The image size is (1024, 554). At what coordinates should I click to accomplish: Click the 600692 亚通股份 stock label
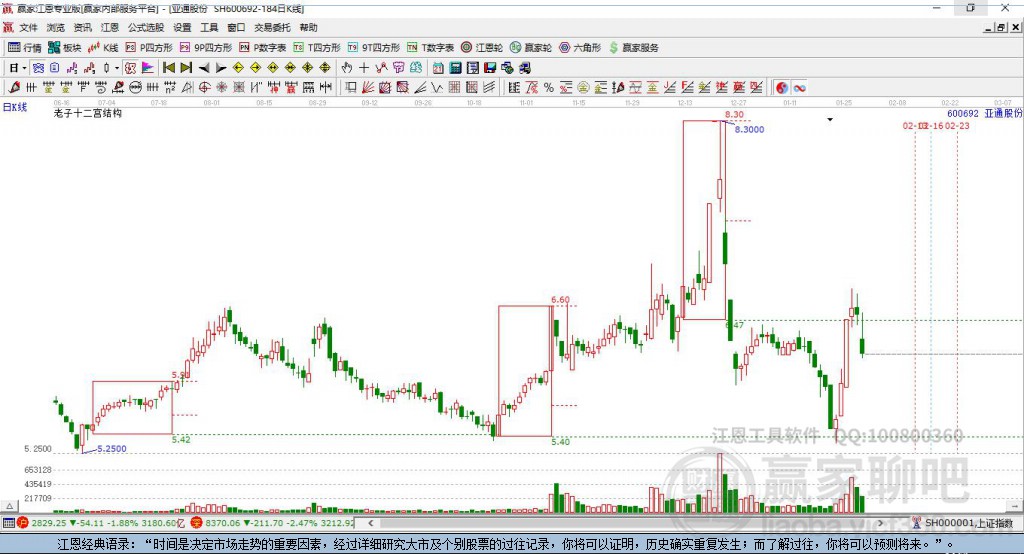(x=984, y=114)
